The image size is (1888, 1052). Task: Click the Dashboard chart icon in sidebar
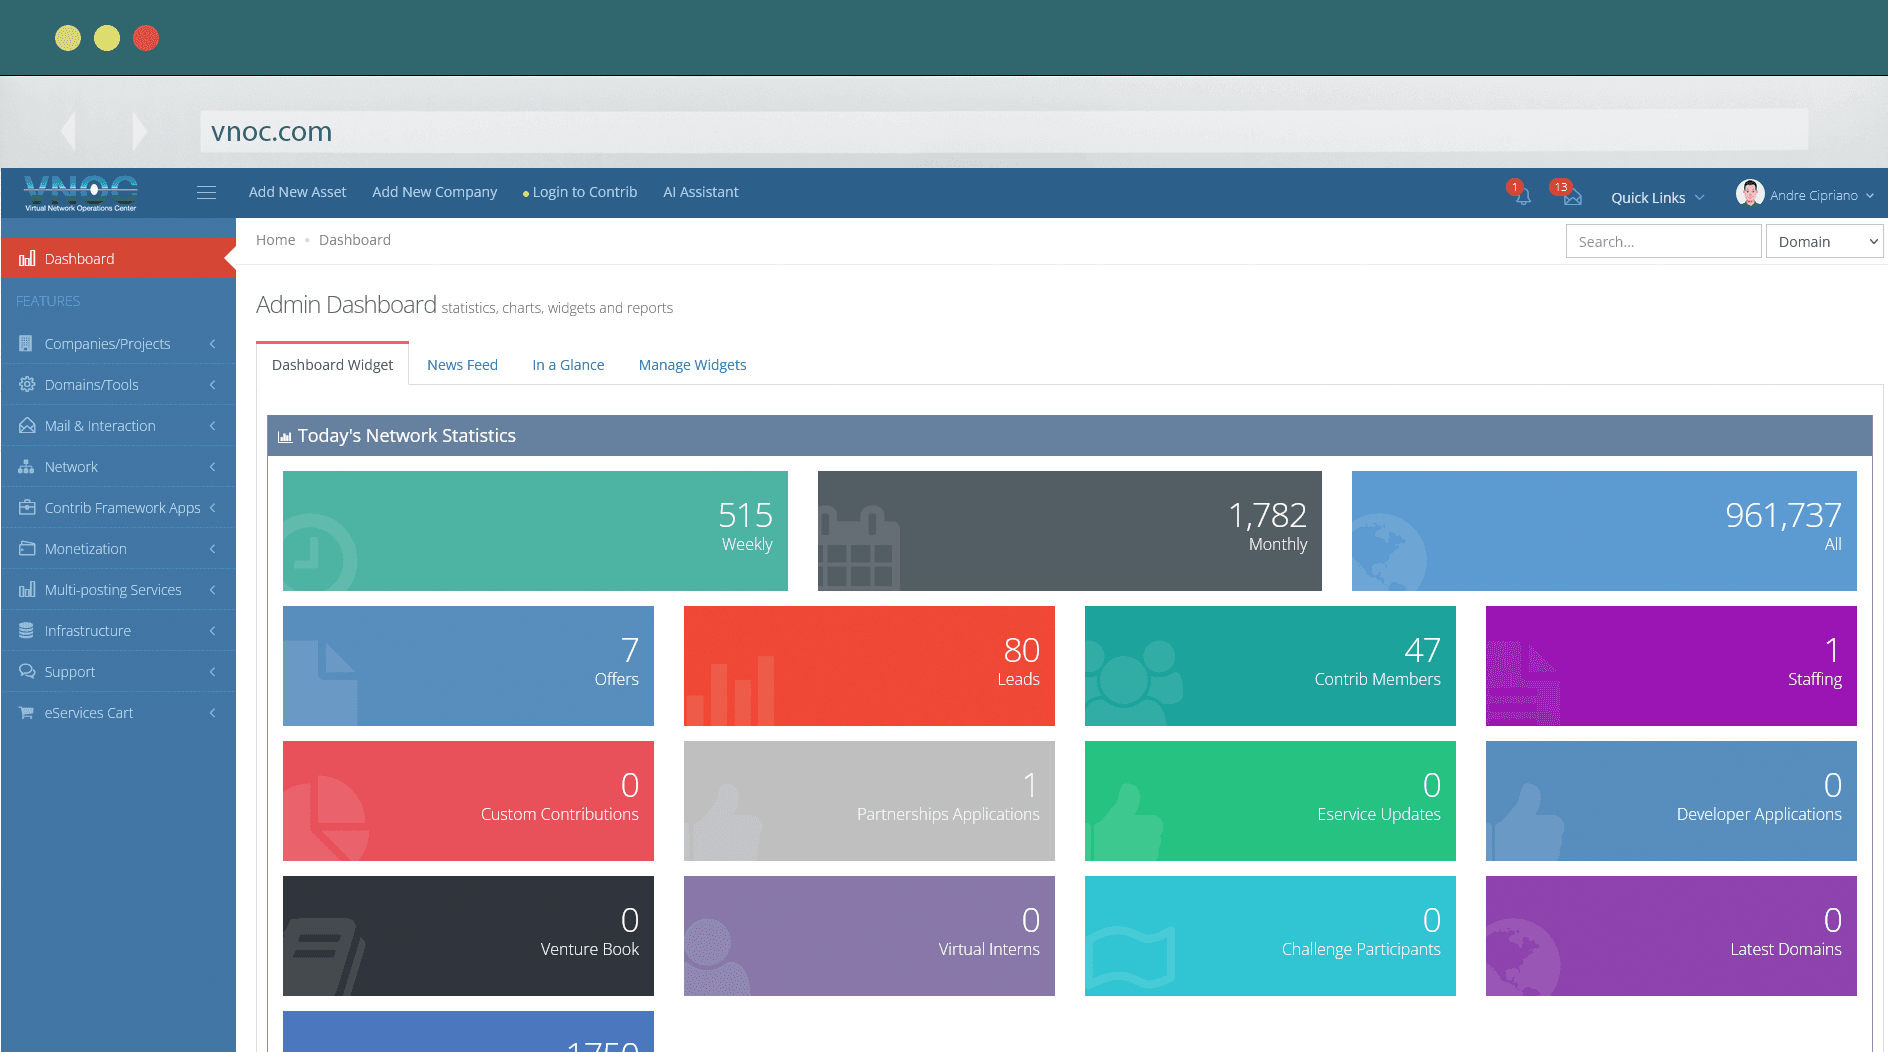pyautogui.click(x=27, y=259)
